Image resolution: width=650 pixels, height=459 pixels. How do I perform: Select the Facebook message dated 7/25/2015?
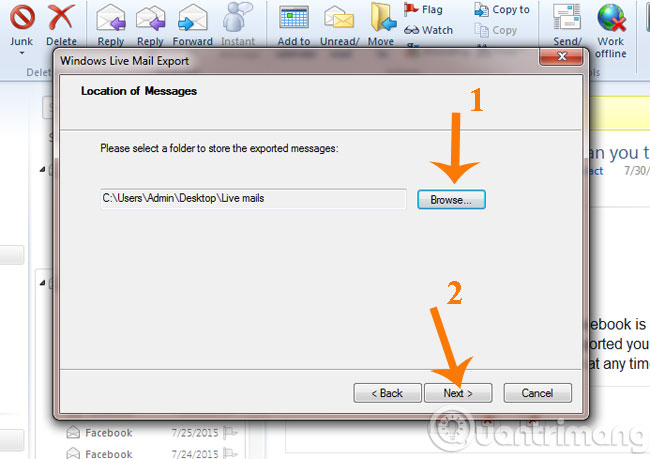(153, 433)
